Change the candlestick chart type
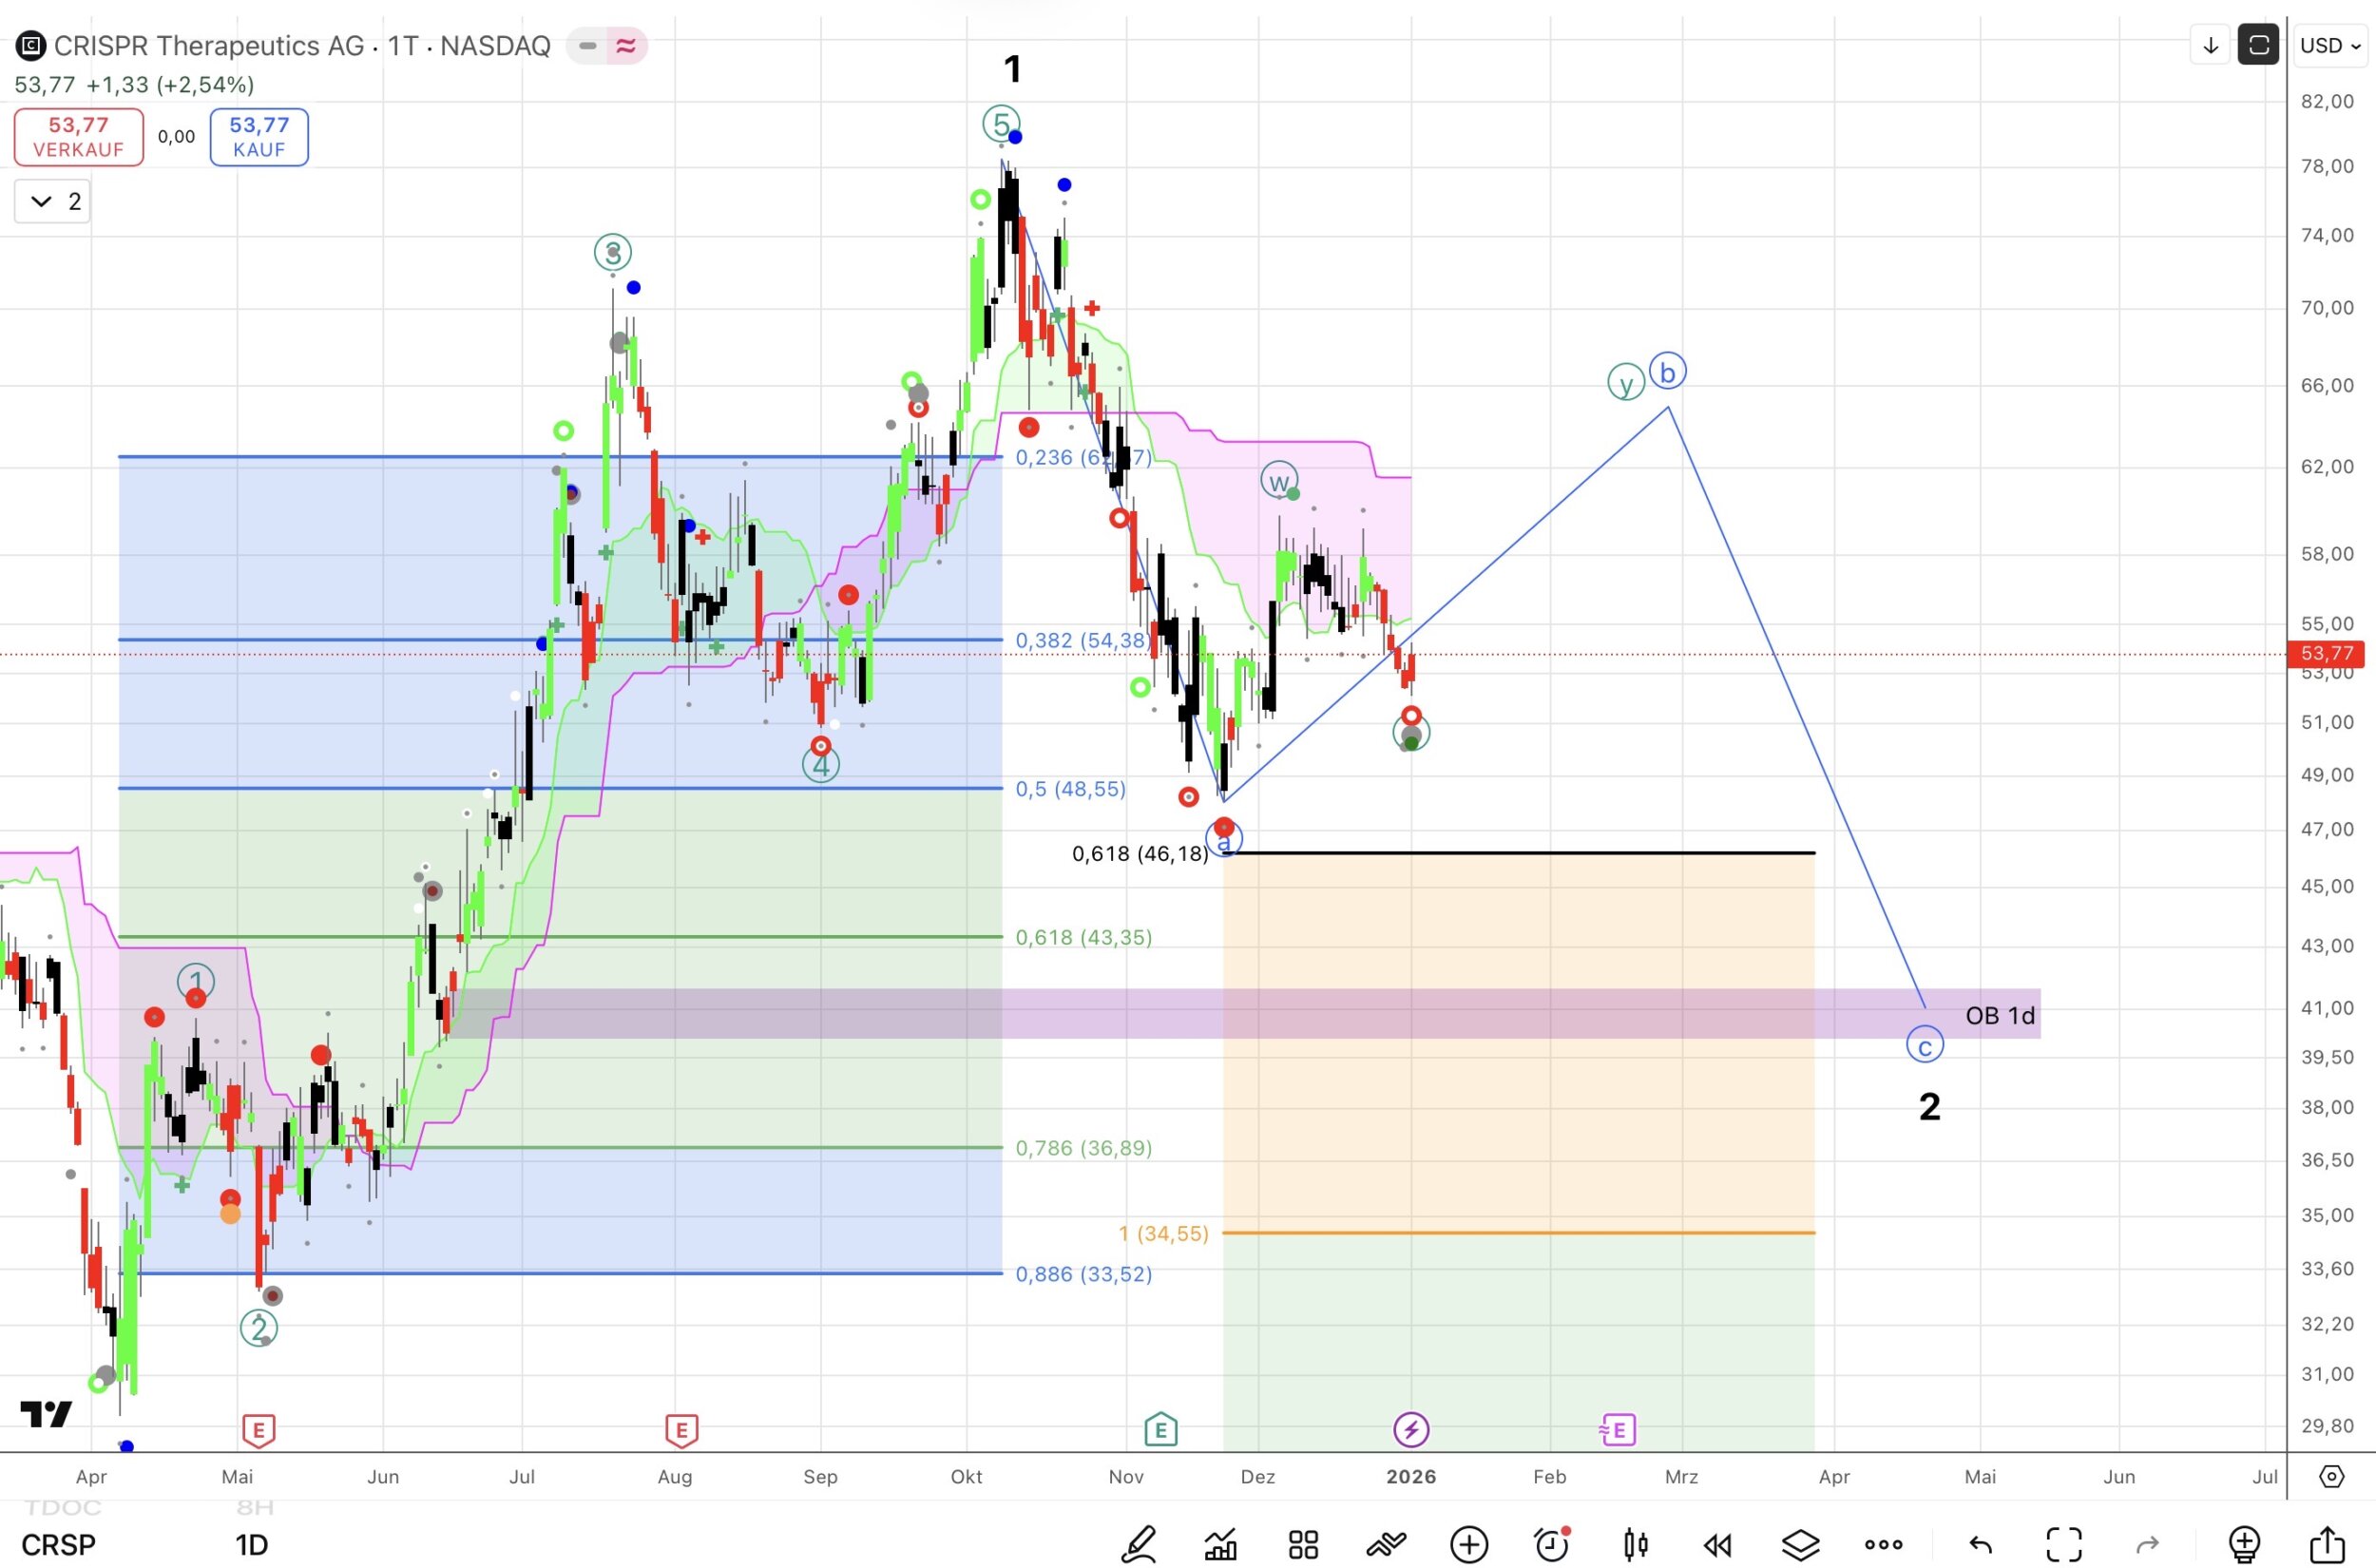 (x=1635, y=1544)
